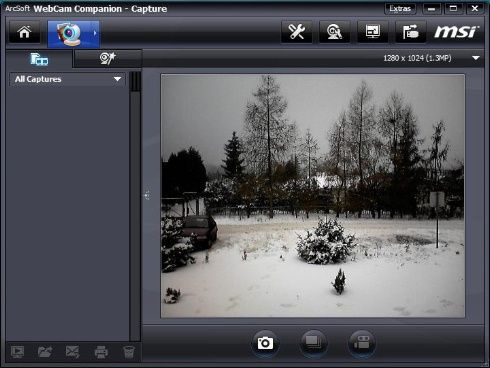This screenshot has width=490, height=368.
Task: Print the selected capture icon
Action: pyautogui.click(x=101, y=352)
